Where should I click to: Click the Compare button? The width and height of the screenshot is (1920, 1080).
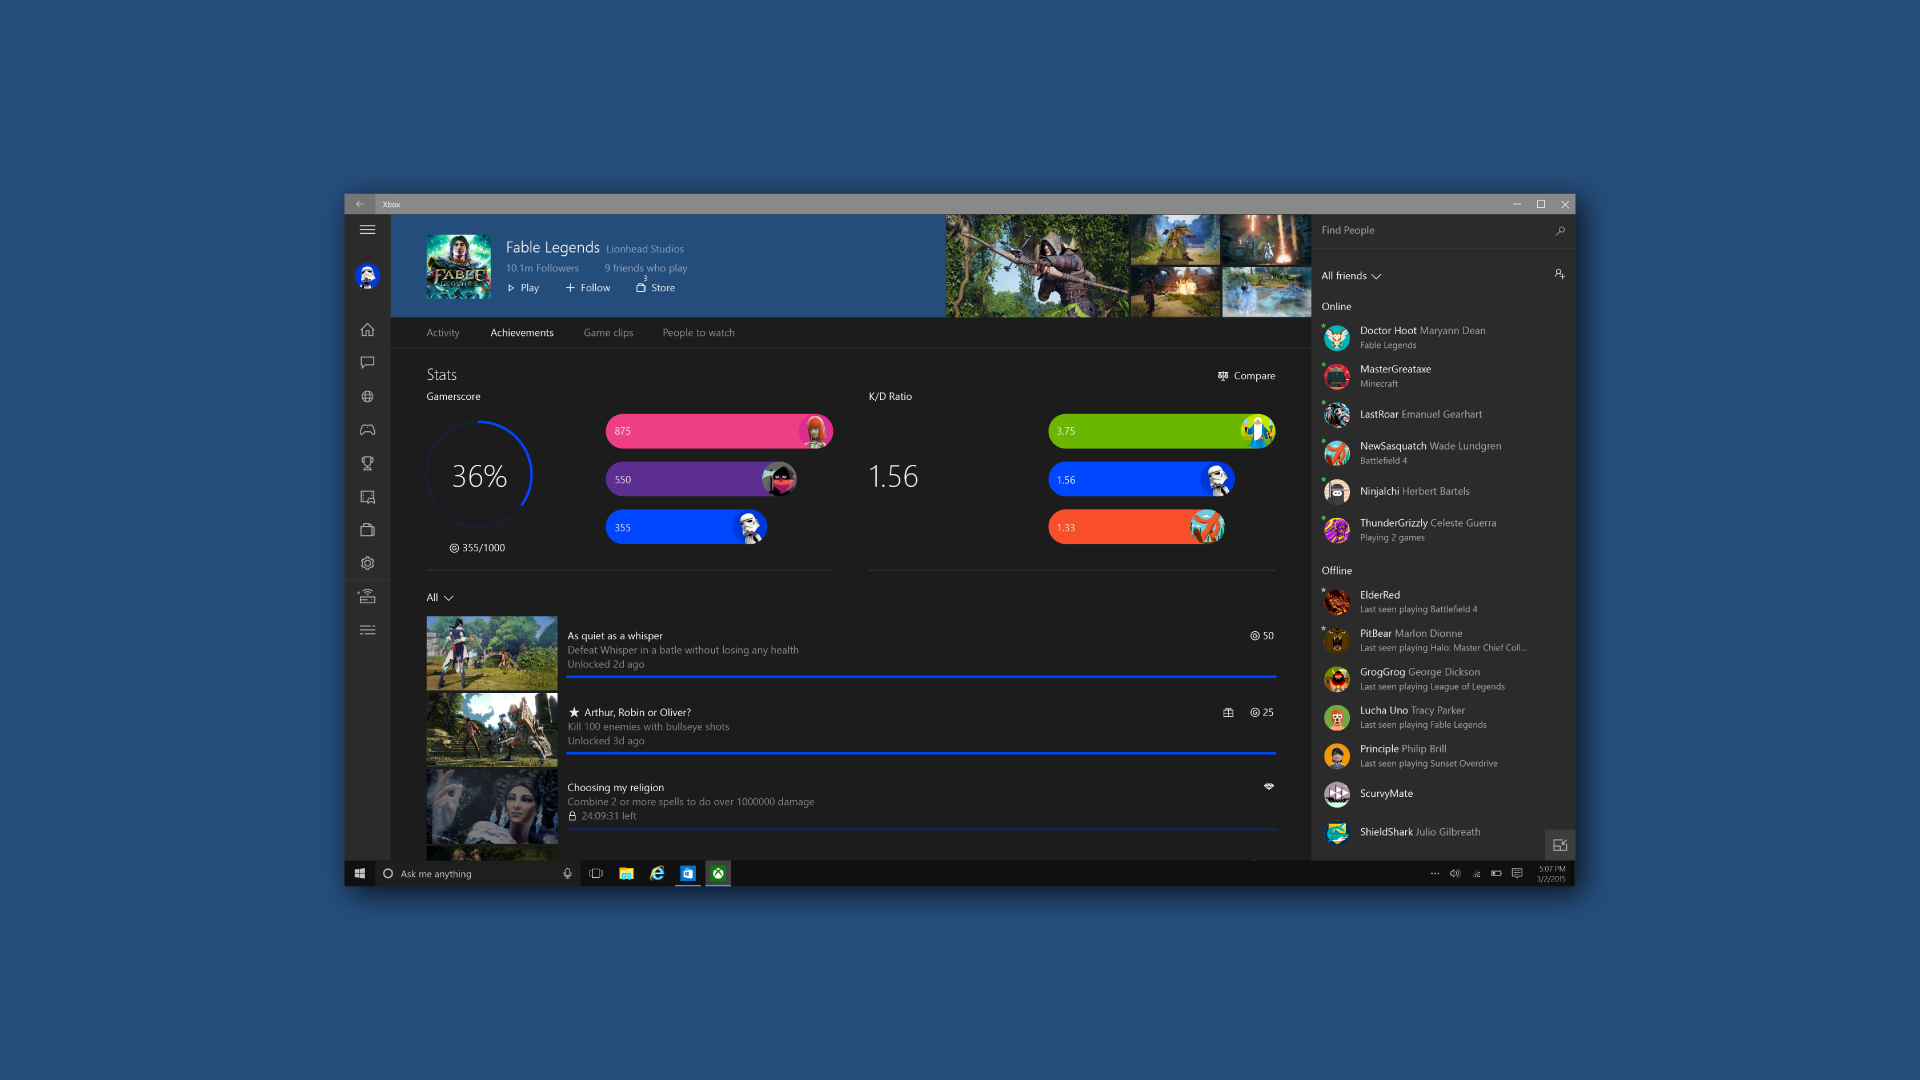point(1246,376)
